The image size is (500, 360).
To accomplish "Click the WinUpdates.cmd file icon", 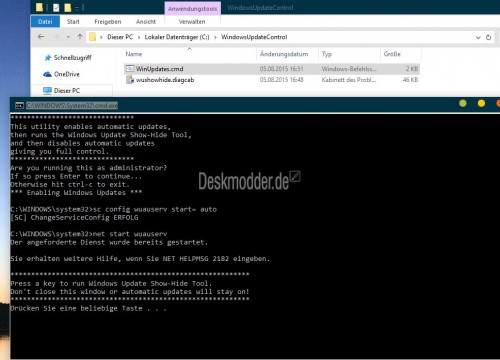I will 130,69.
